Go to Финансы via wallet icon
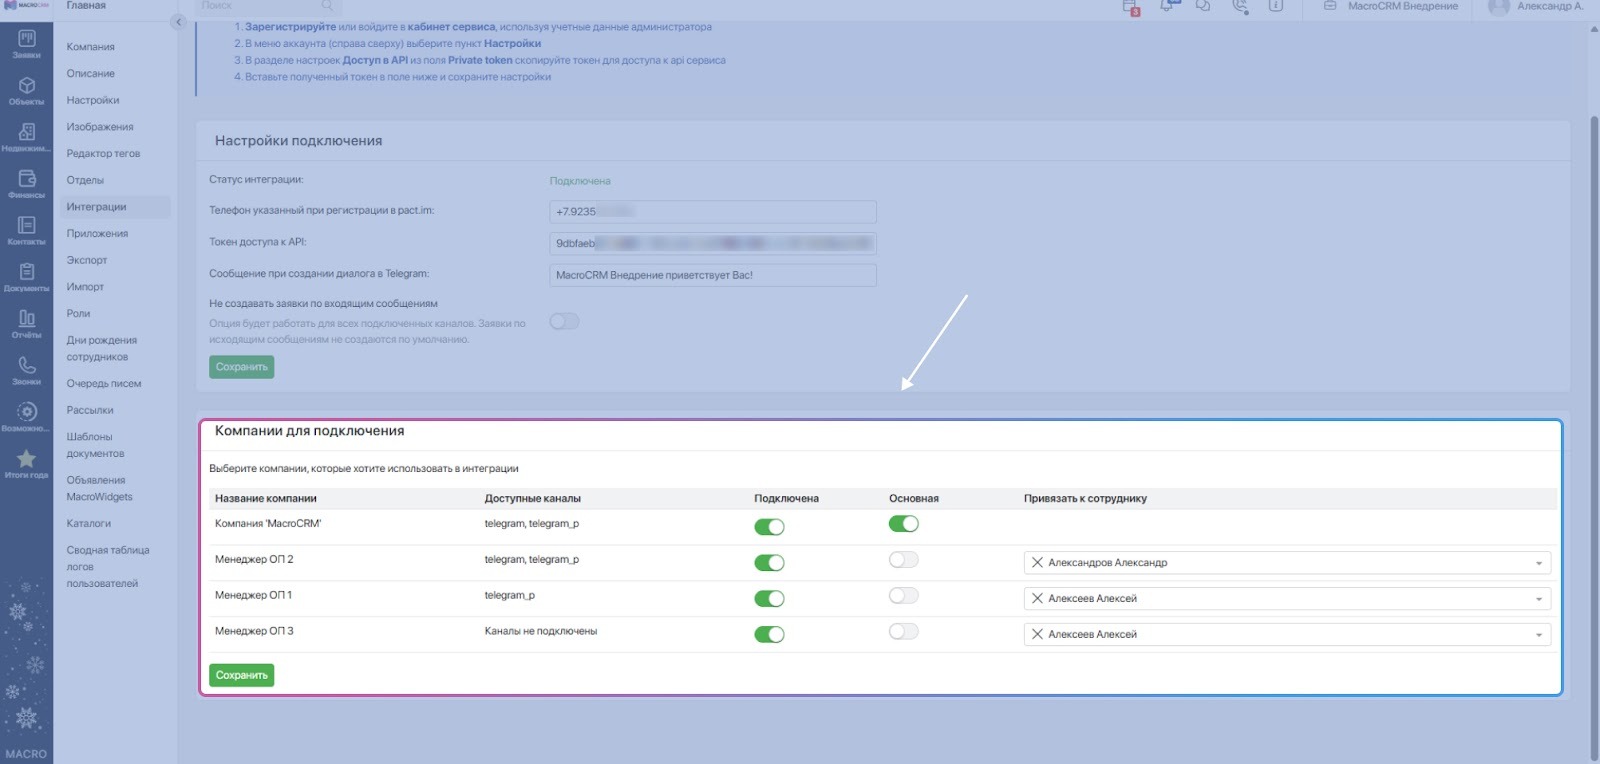Screen dimensions: 1600x764 (x=26, y=183)
